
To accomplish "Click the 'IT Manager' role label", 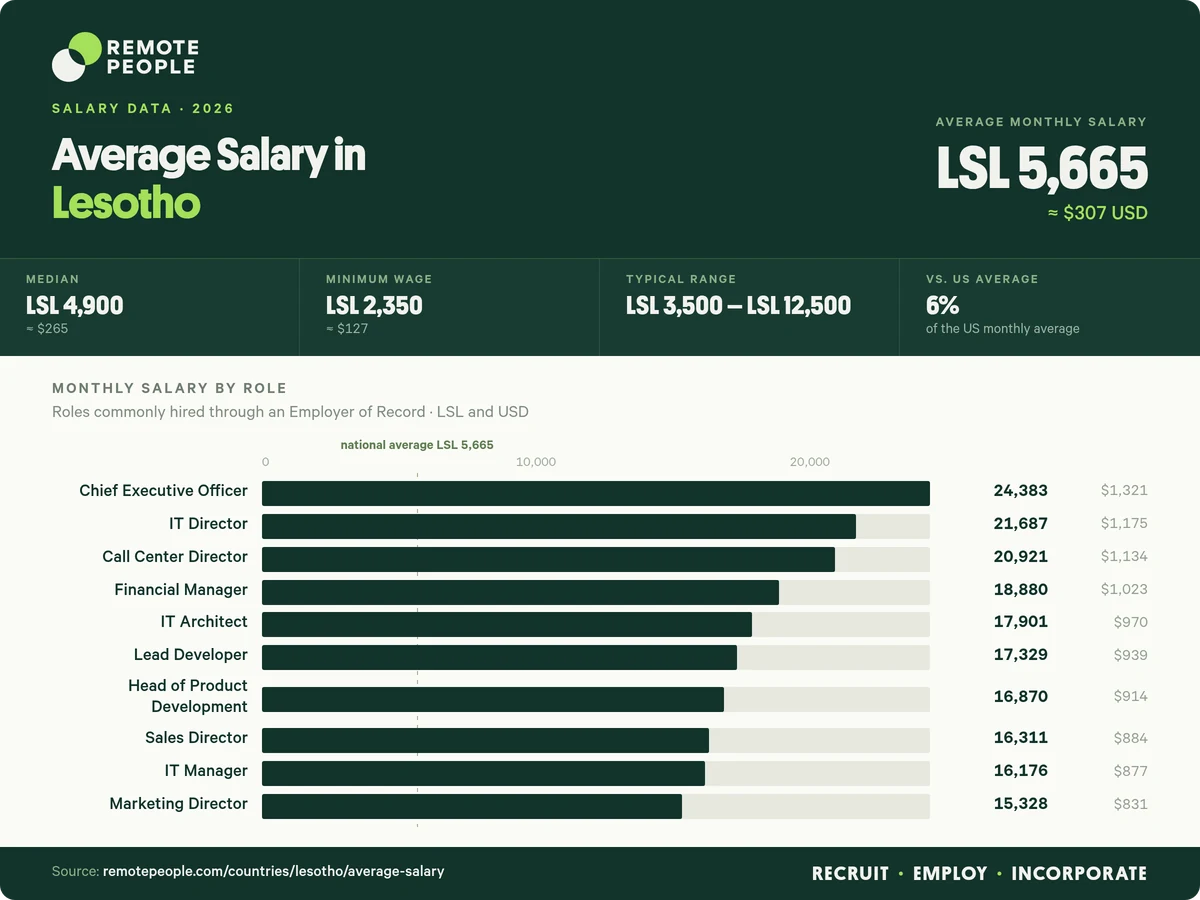I will click(206, 771).
